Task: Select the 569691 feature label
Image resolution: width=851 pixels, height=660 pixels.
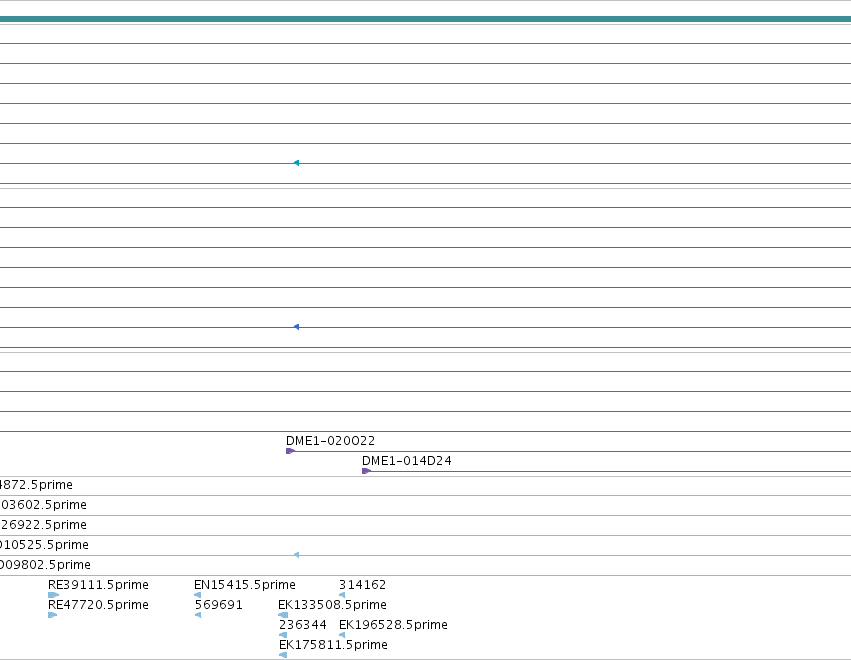Action: [x=219, y=605]
